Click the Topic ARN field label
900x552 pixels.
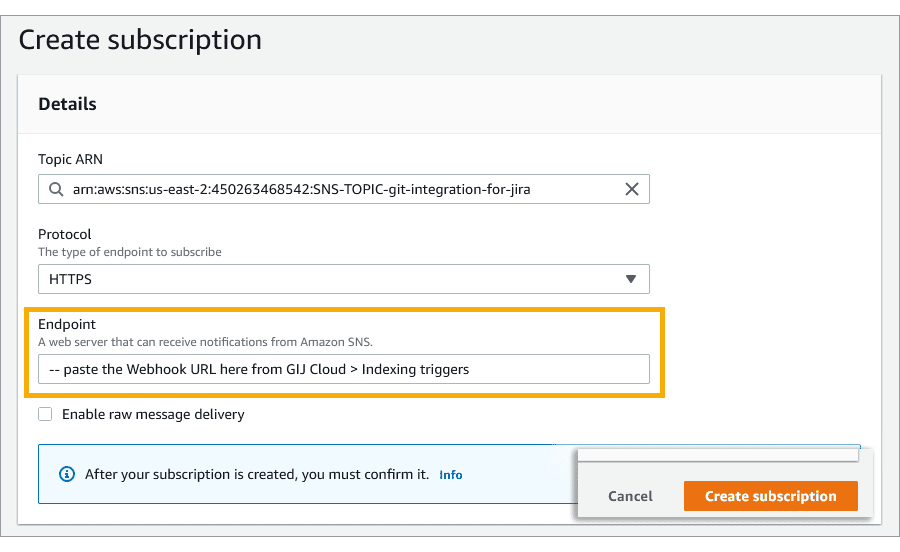coord(70,160)
